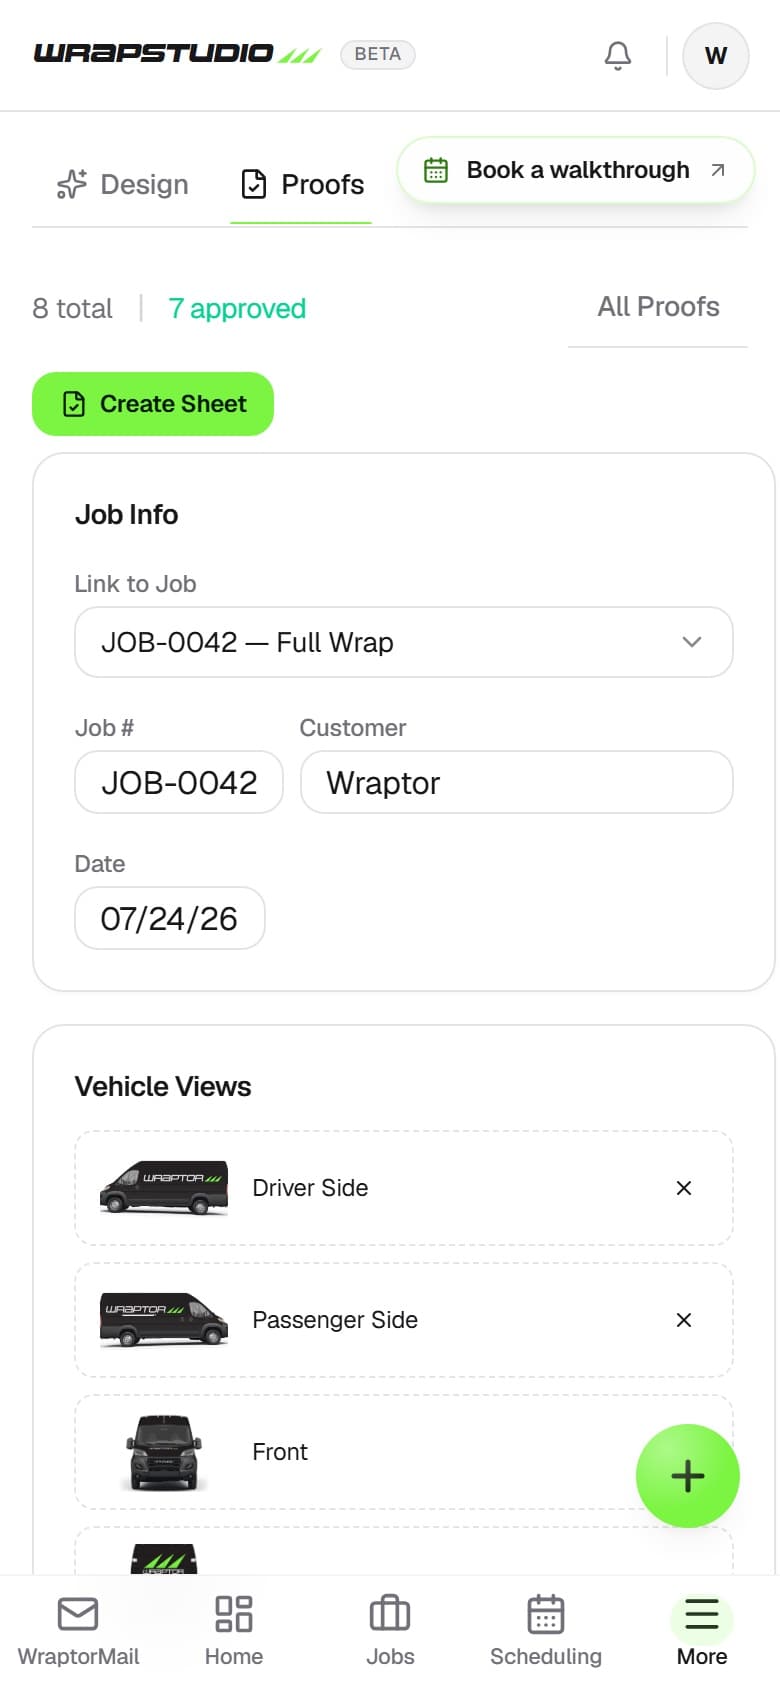Remove the Passenger Side view

(x=684, y=1320)
